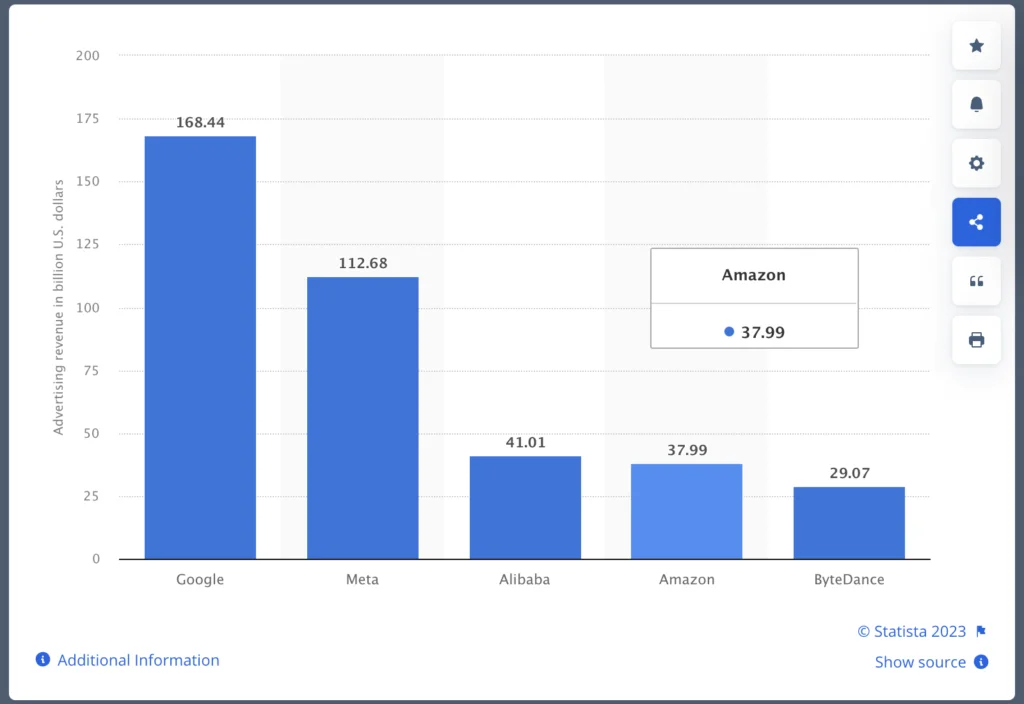Click the © Statista 2023 link
The width and height of the screenshot is (1024, 704).
(x=912, y=632)
